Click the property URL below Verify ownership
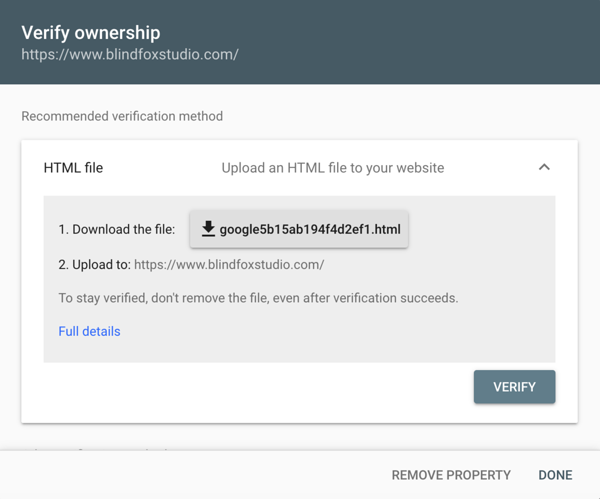This screenshot has height=499, width=600. (x=130, y=54)
